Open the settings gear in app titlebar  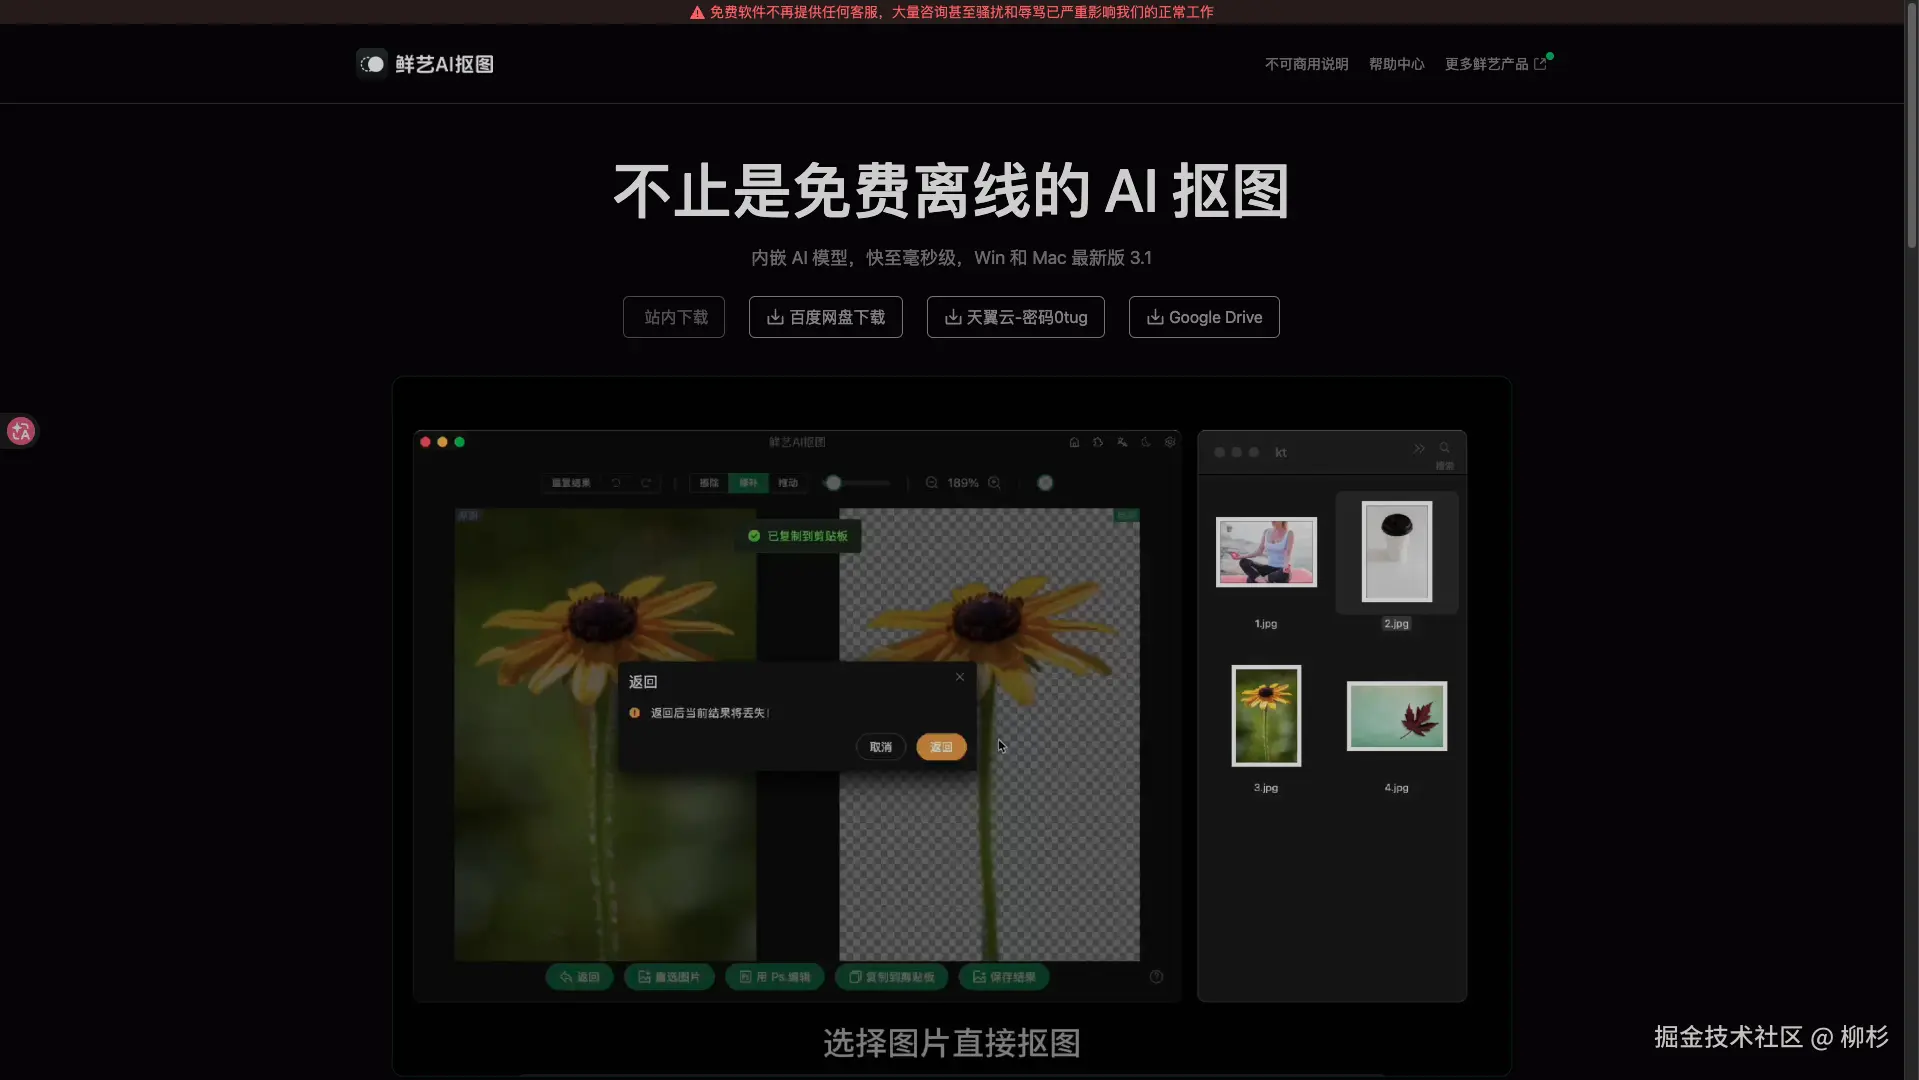[1170, 442]
